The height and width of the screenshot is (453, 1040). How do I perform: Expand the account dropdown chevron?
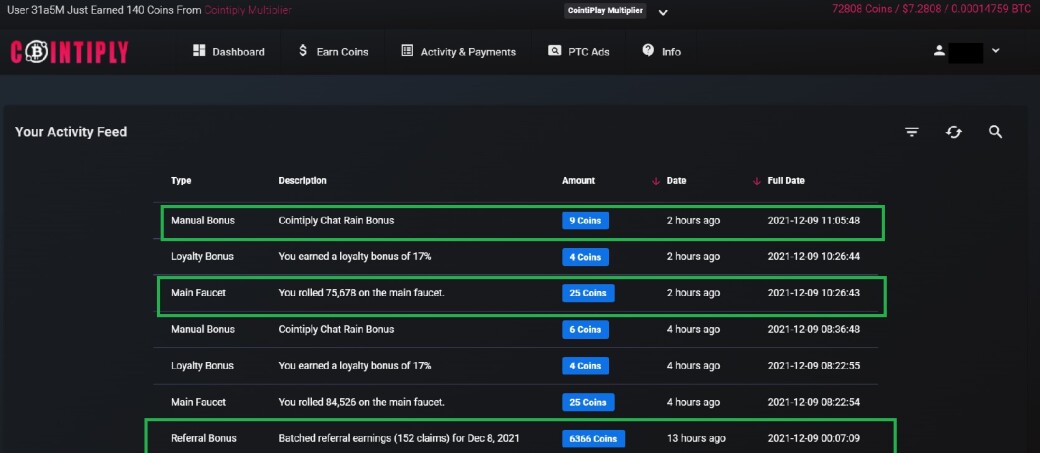coord(996,51)
